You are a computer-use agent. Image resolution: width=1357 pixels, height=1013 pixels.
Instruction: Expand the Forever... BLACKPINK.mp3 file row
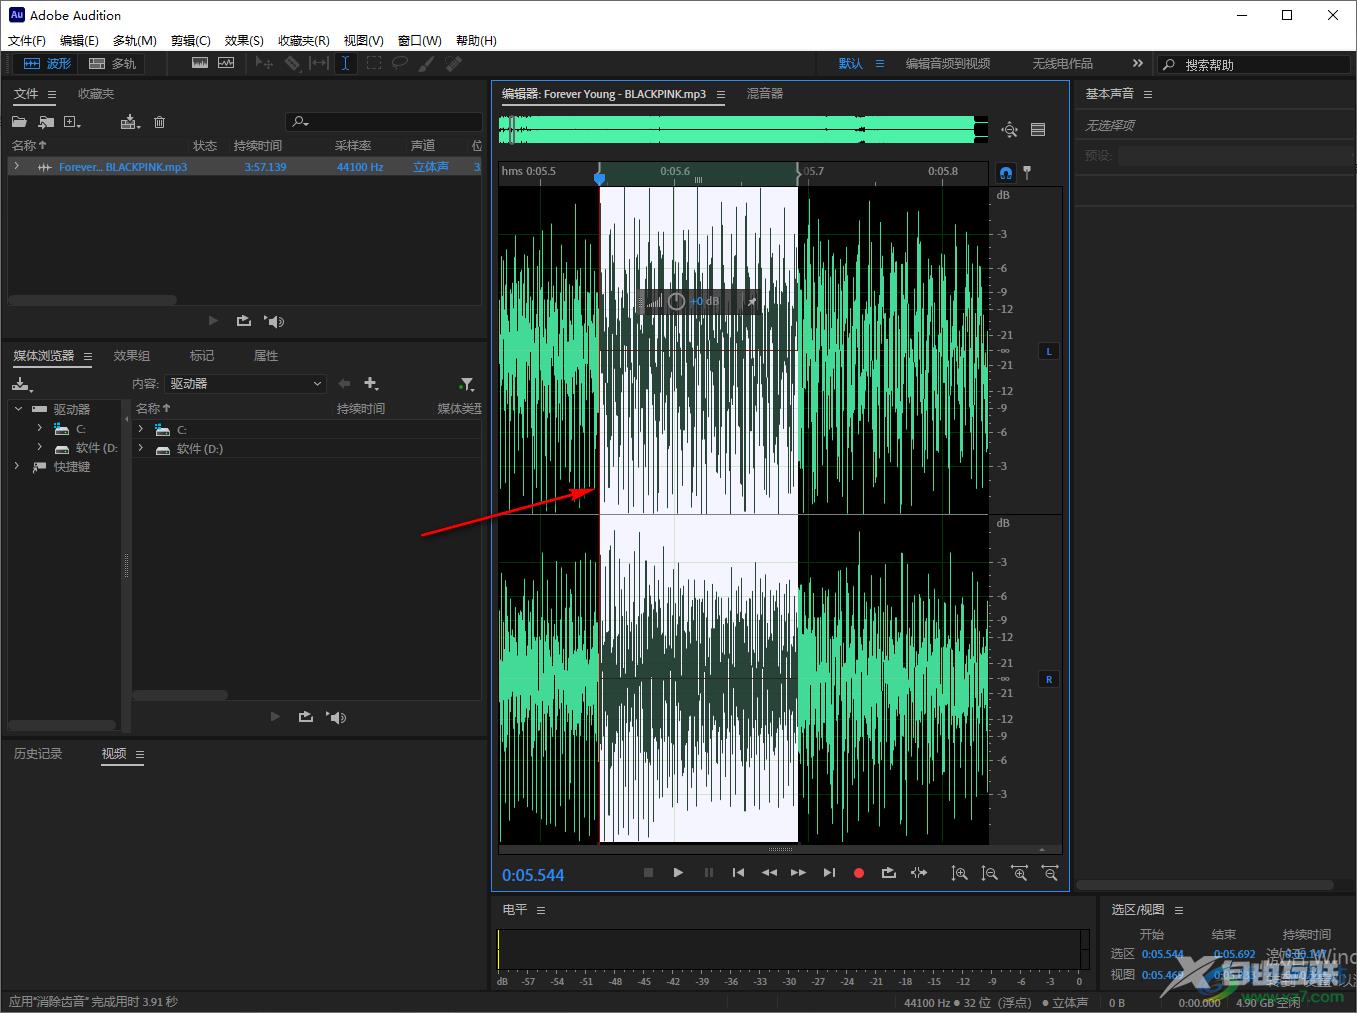(x=17, y=166)
